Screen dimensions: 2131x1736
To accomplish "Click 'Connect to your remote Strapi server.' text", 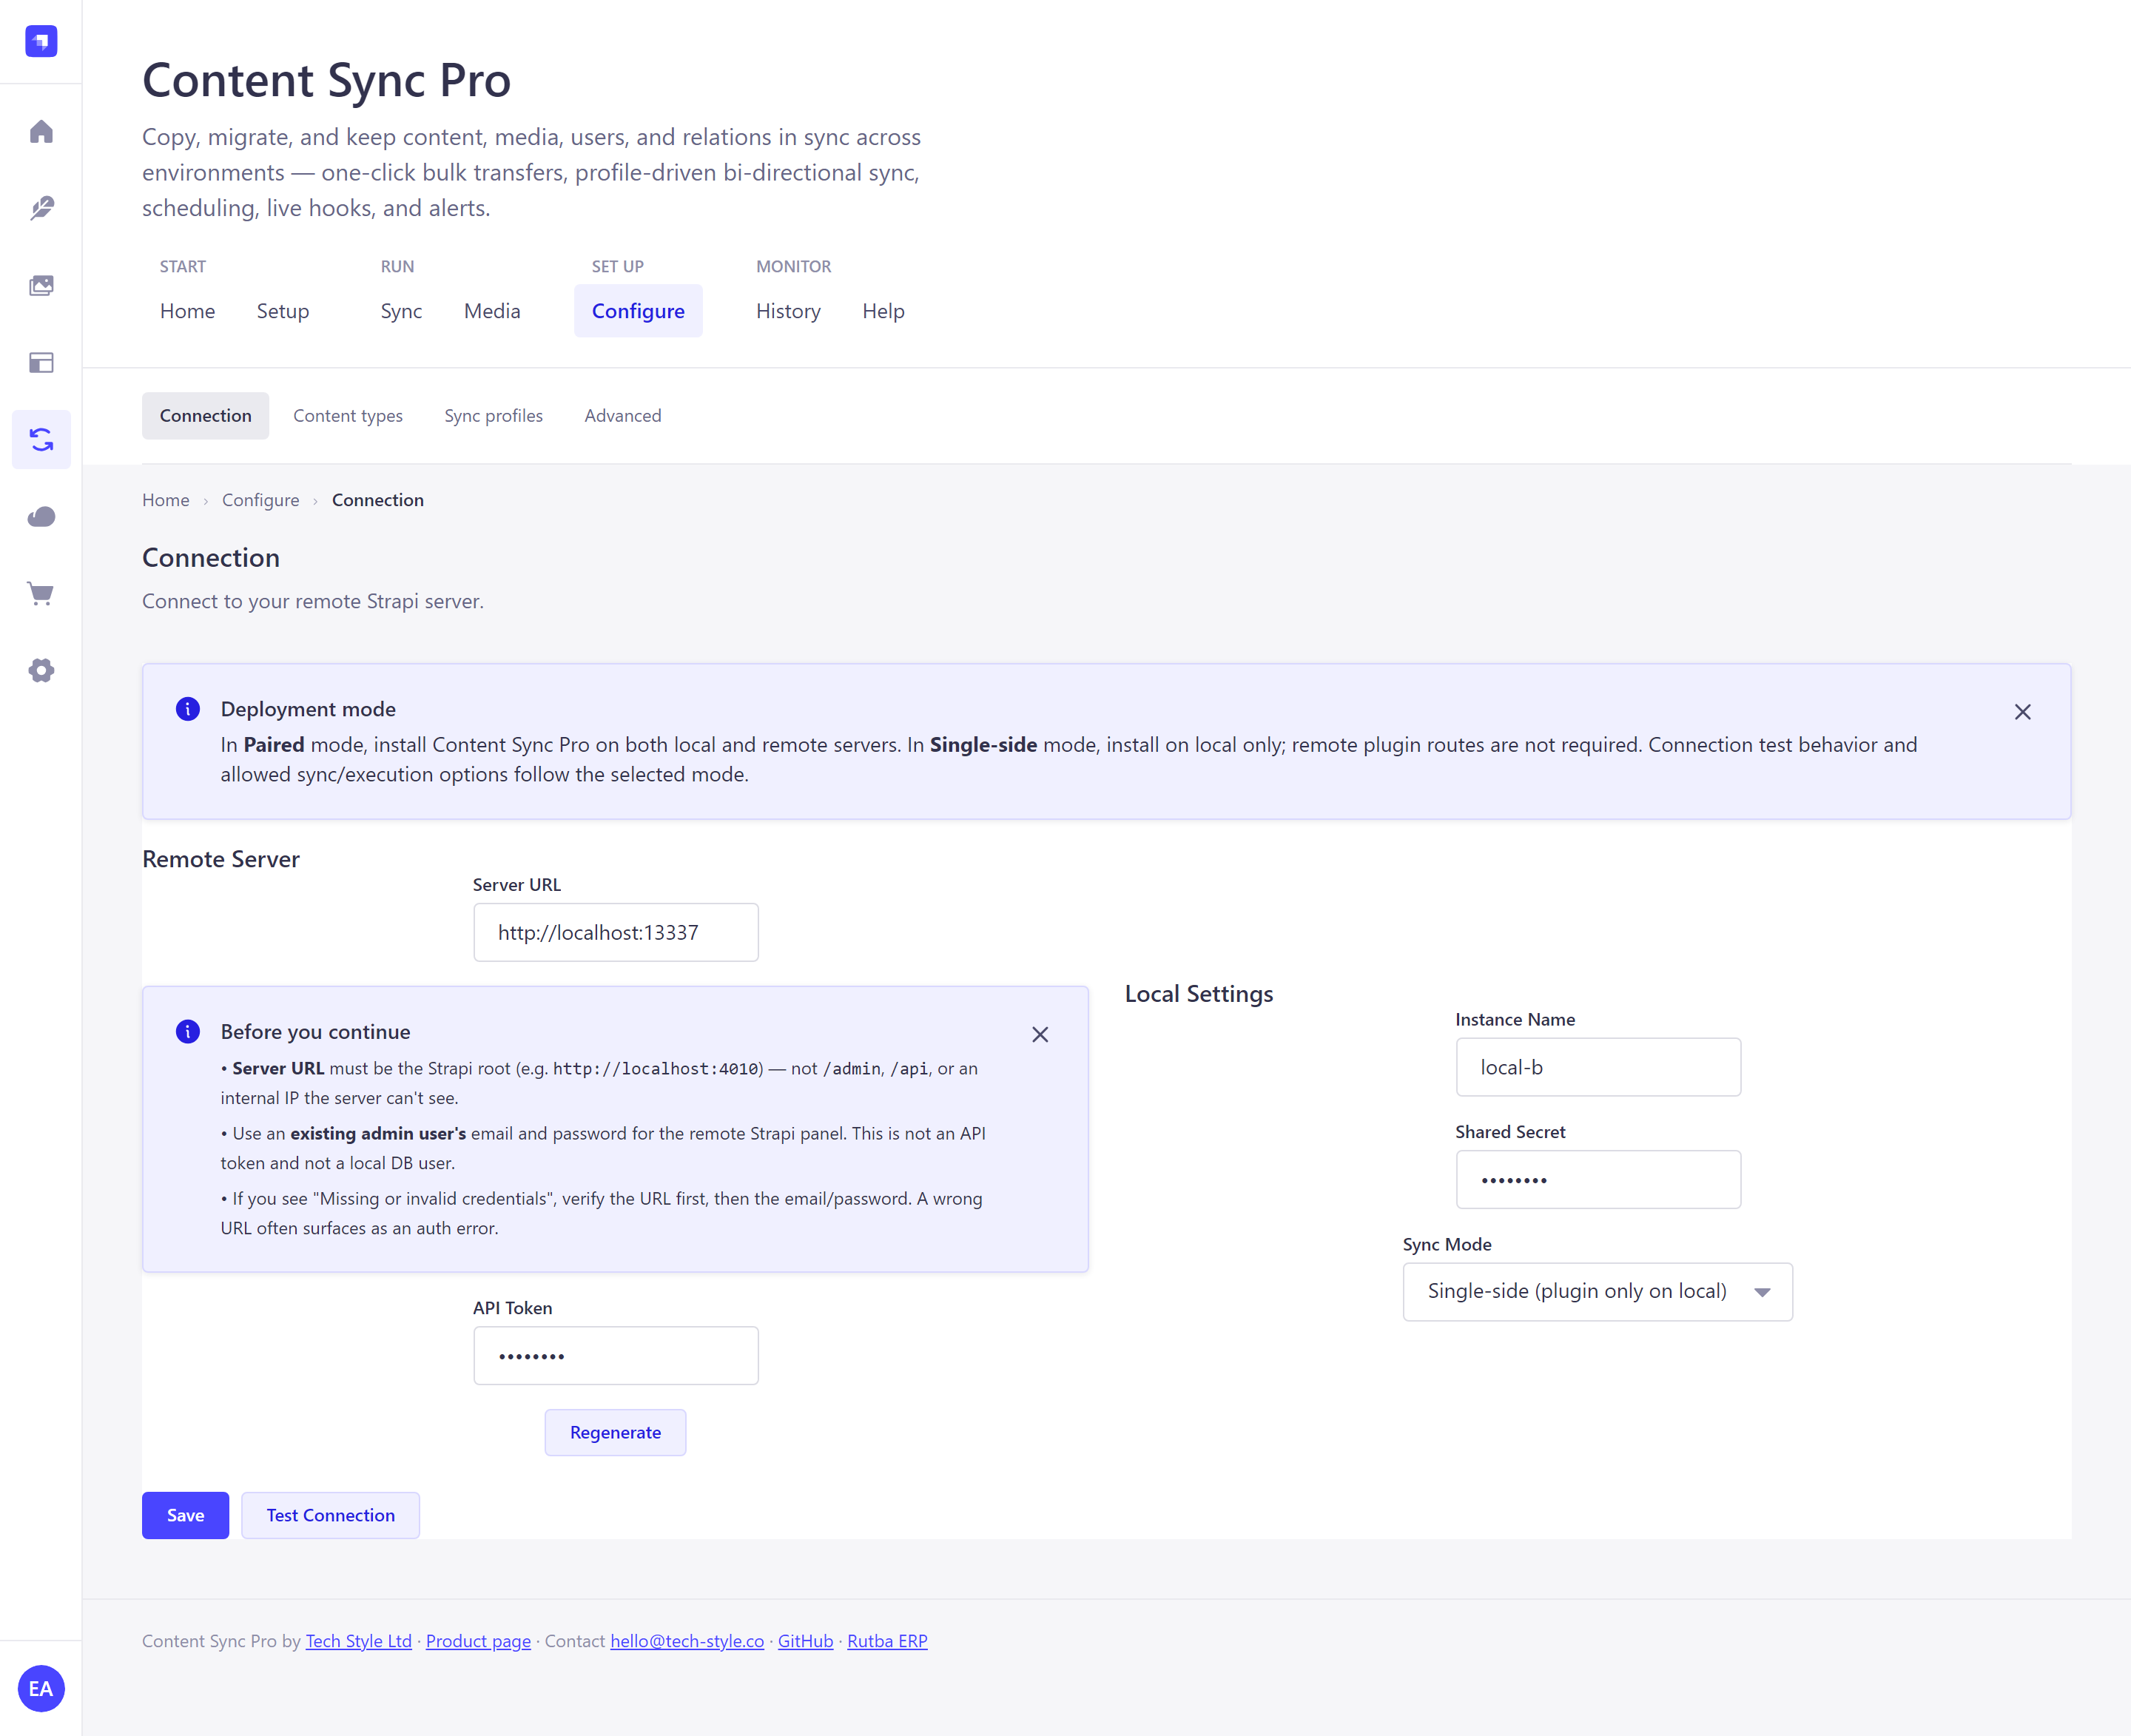I will pyautogui.click(x=313, y=601).
